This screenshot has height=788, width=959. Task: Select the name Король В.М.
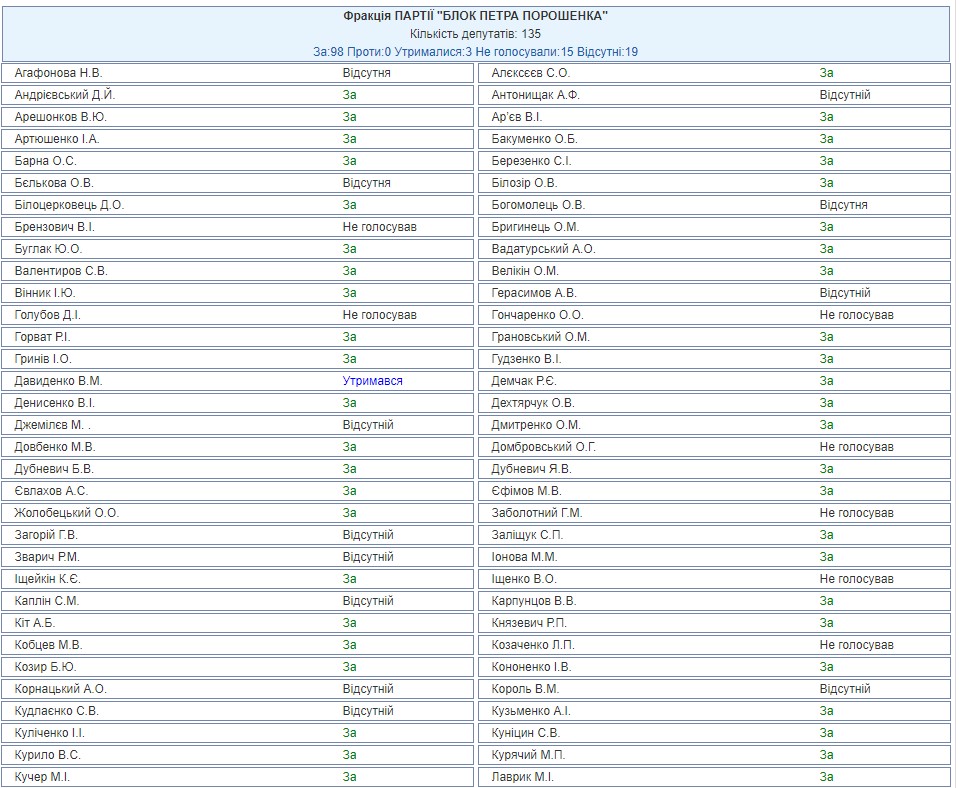coord(525,689)
